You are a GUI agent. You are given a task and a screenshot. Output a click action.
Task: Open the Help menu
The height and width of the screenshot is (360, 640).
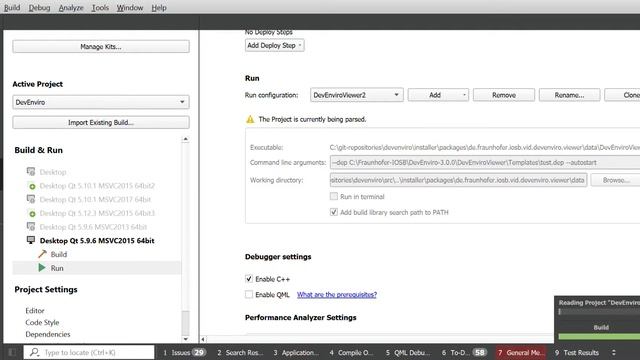[x=159, y=7]
